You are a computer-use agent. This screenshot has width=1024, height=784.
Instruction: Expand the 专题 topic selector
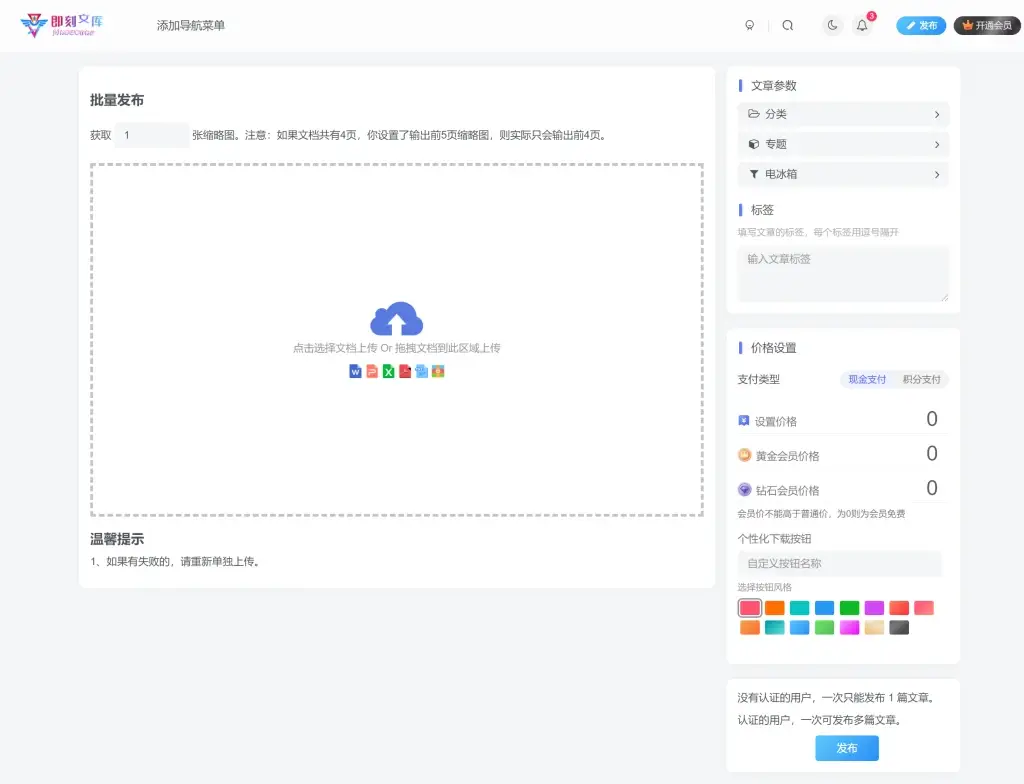click(x=843, y=144)
